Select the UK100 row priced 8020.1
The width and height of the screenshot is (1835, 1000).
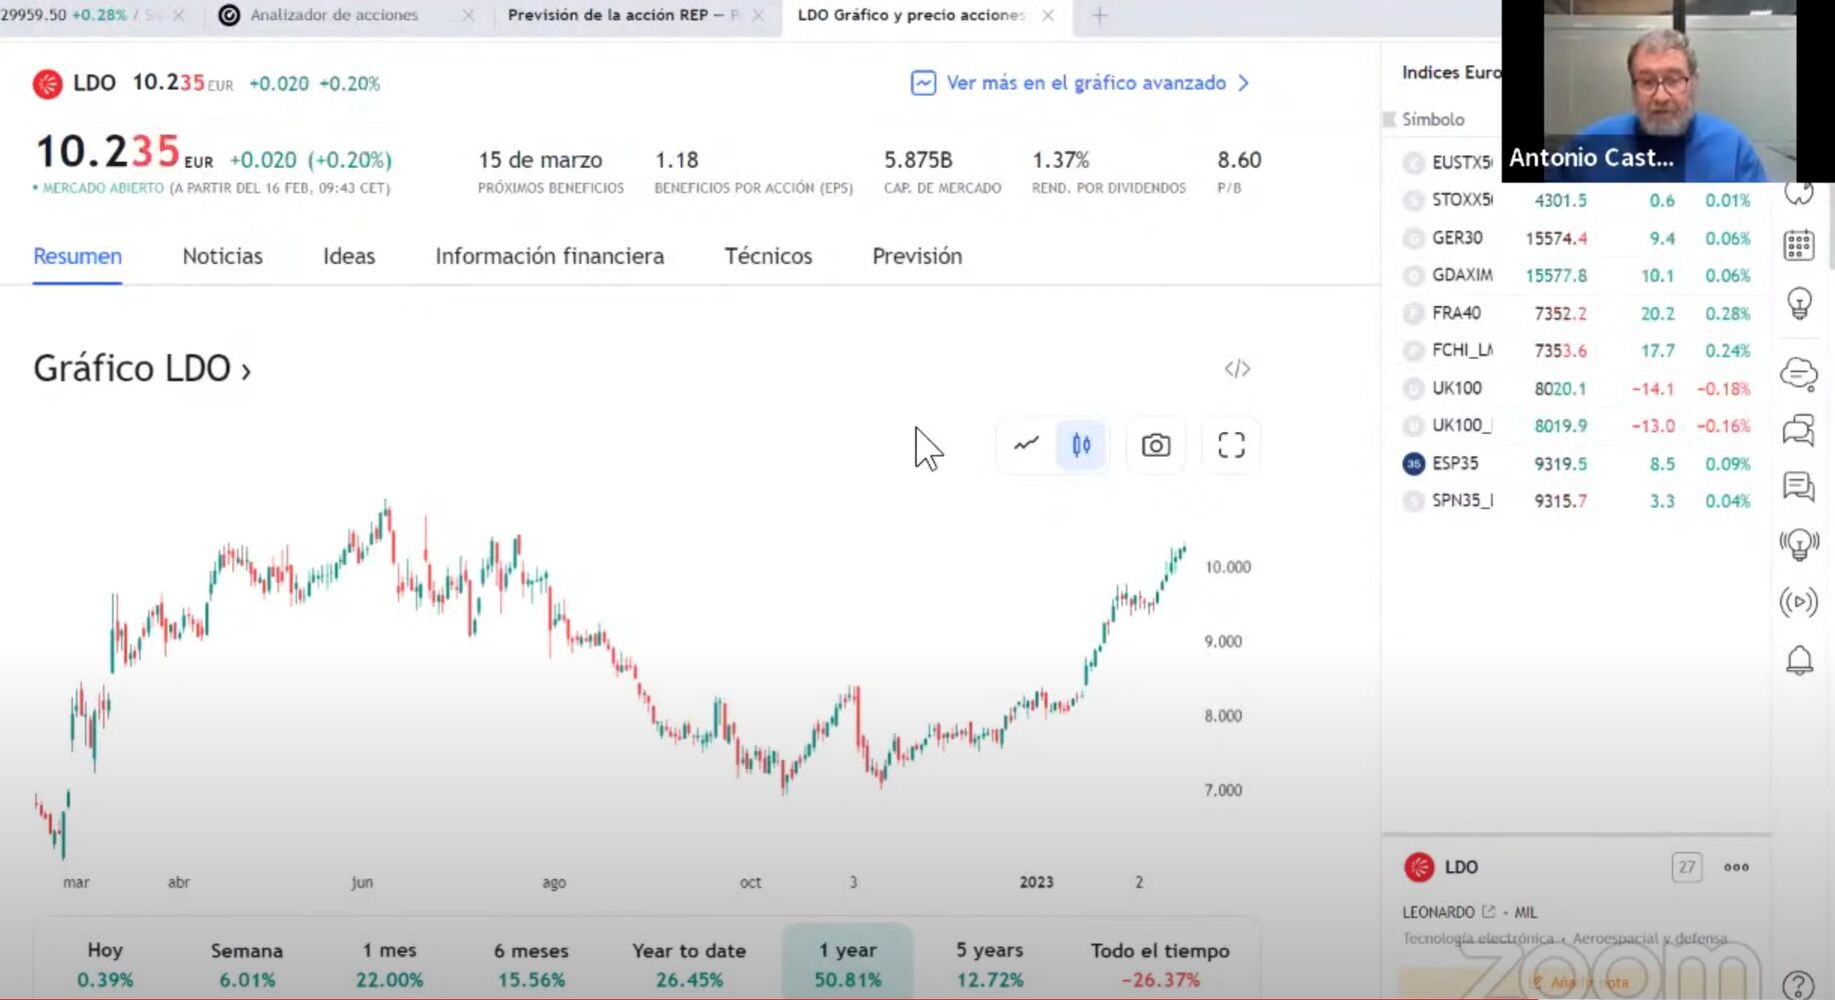[x=1577, y=388]
